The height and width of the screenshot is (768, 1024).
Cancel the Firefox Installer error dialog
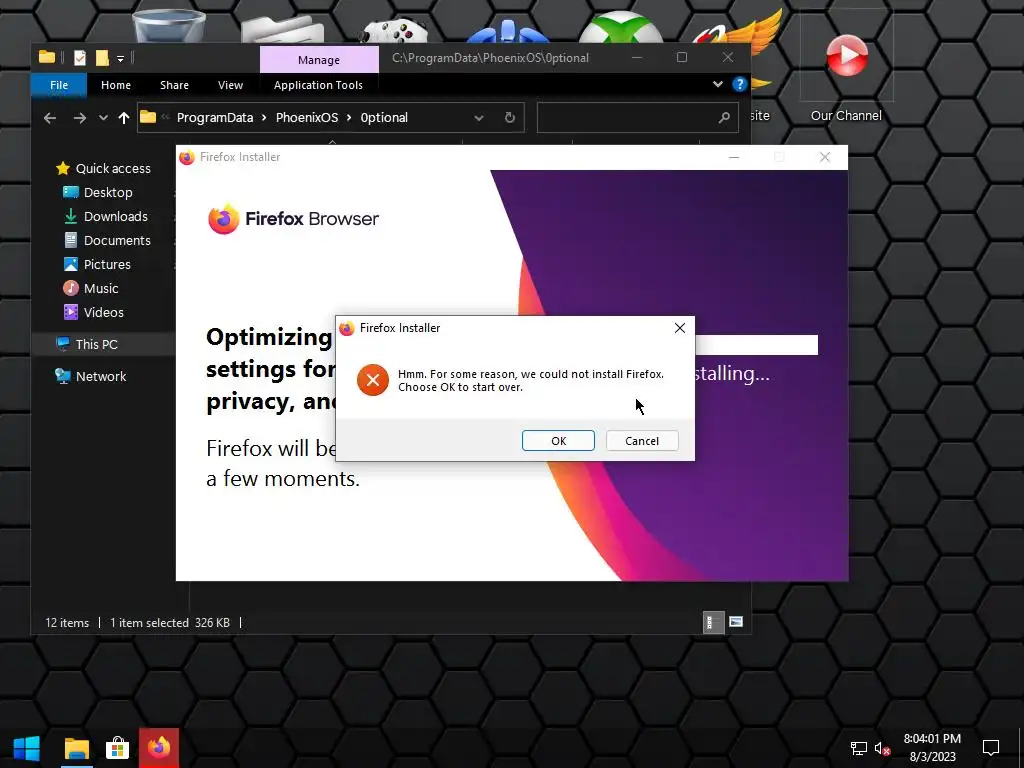642,441
